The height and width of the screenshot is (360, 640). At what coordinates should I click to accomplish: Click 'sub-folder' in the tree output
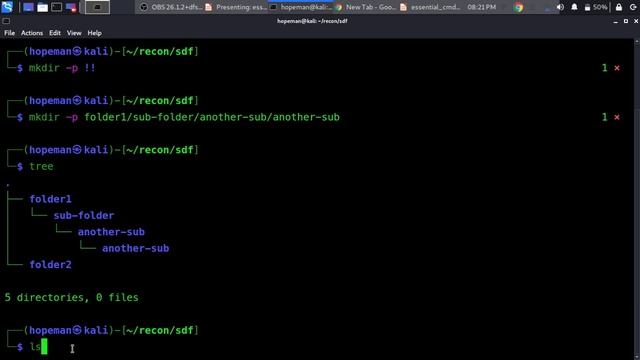coord(84,215)
